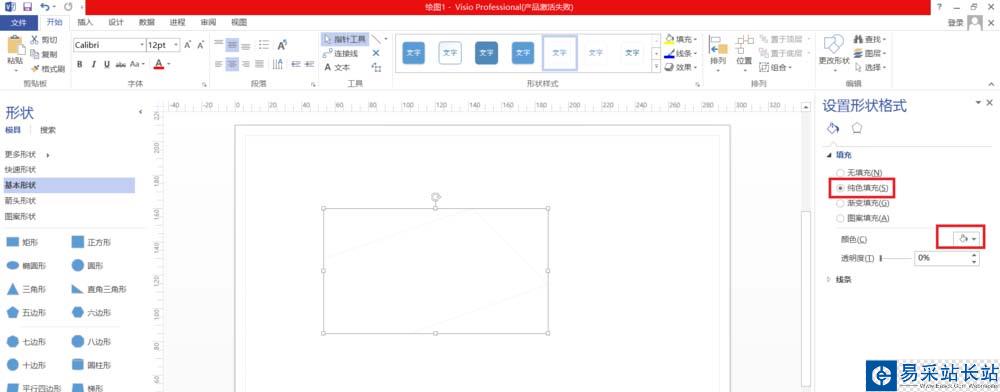Toggle Italic formatting
1000x392 pixels.
click(93, 64)
